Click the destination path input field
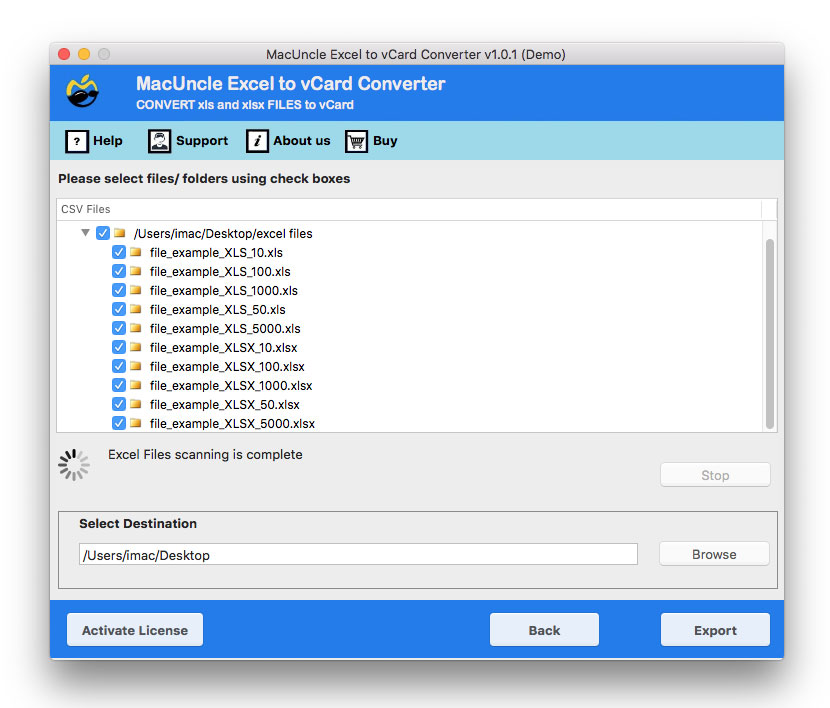 tap(357, 555)
